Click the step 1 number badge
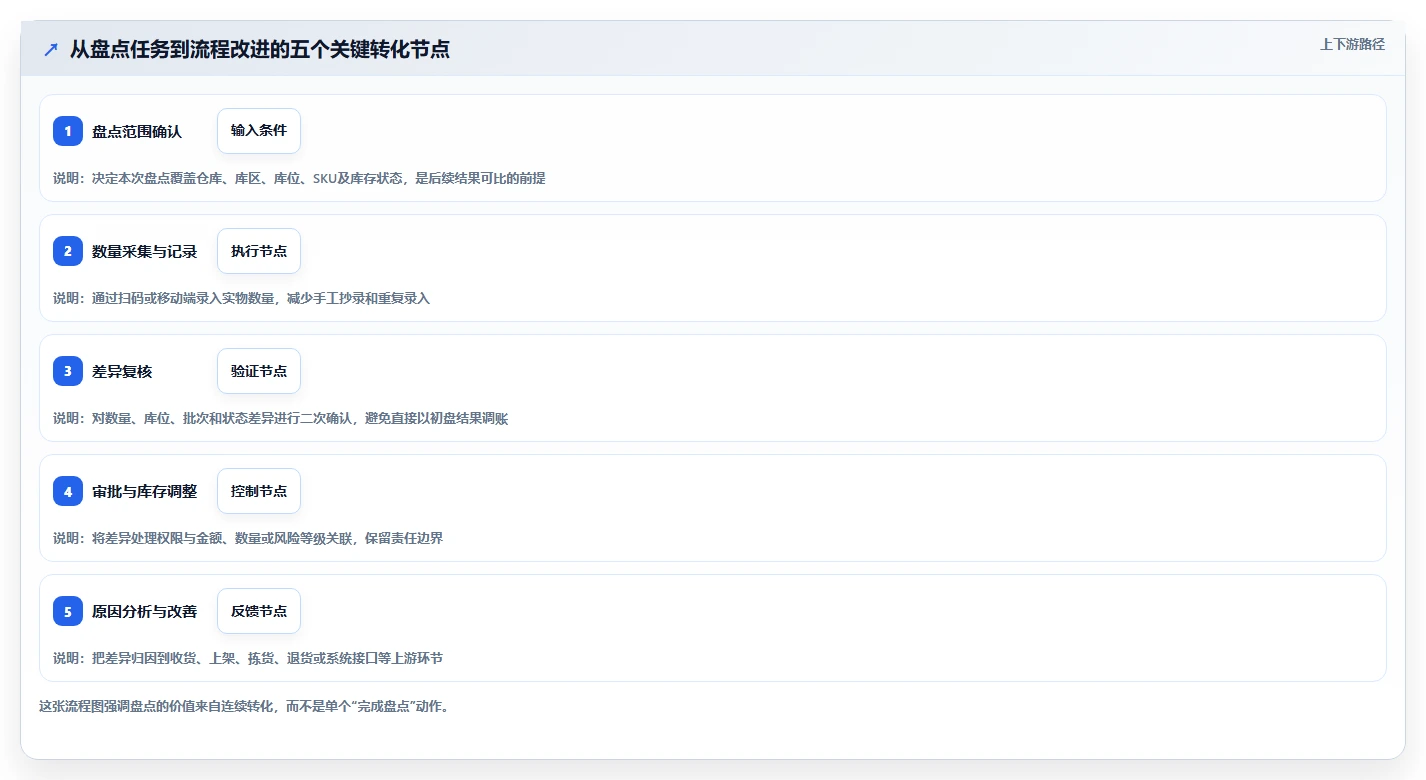Viewport: 1426px width, 780px height. 68,131
